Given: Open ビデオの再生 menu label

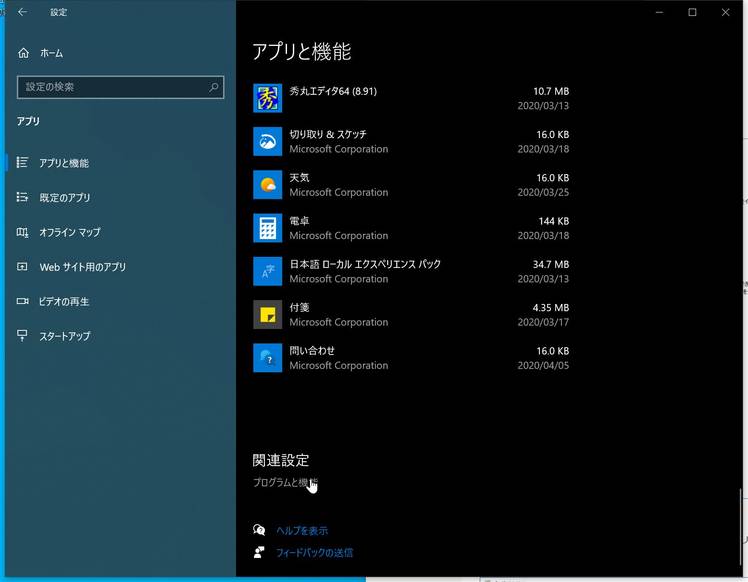Looking at the screenshot, I should click(x=64, y=301).
